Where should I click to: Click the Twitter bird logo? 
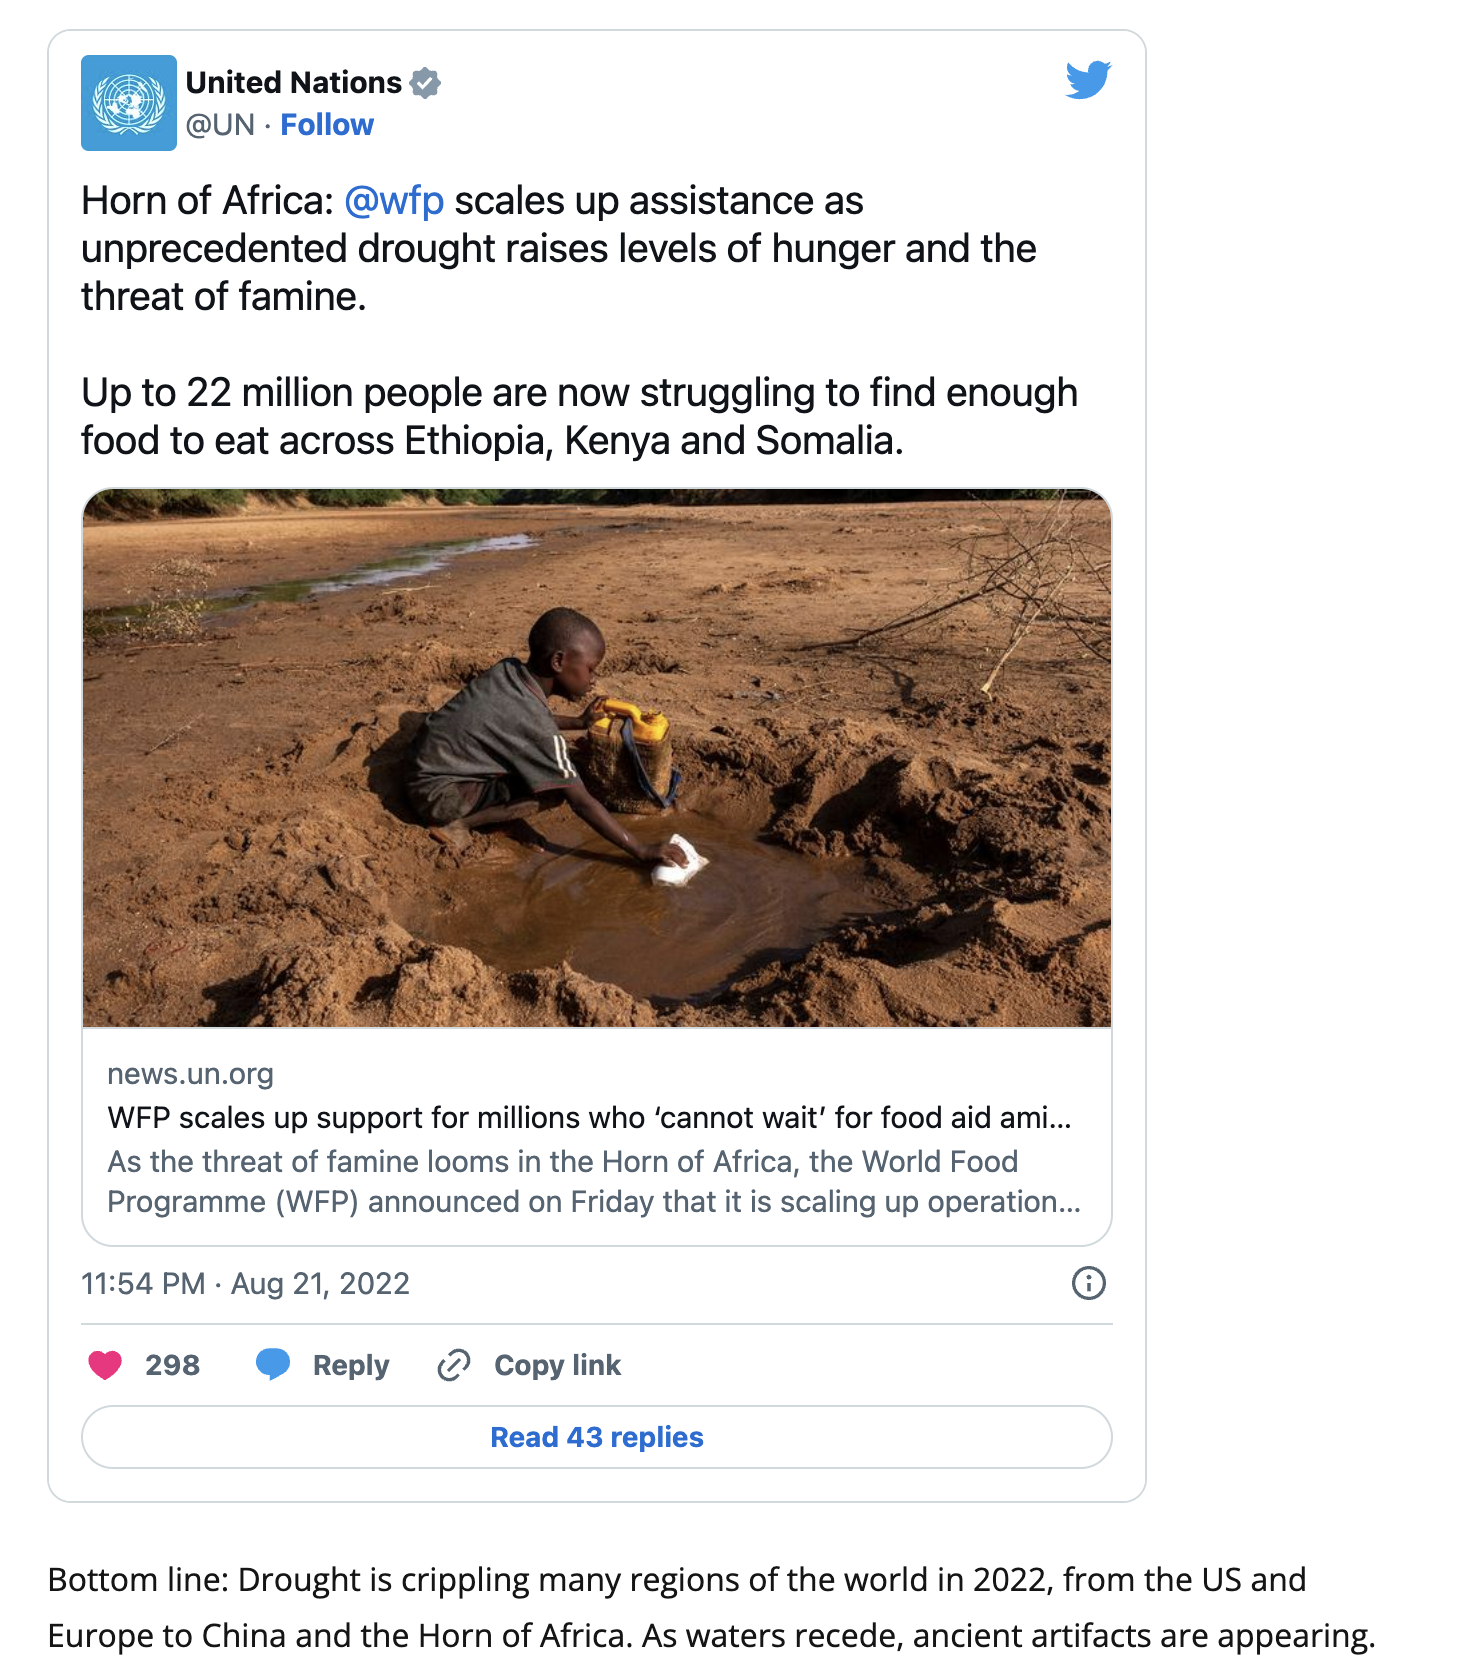point(1088,80)
